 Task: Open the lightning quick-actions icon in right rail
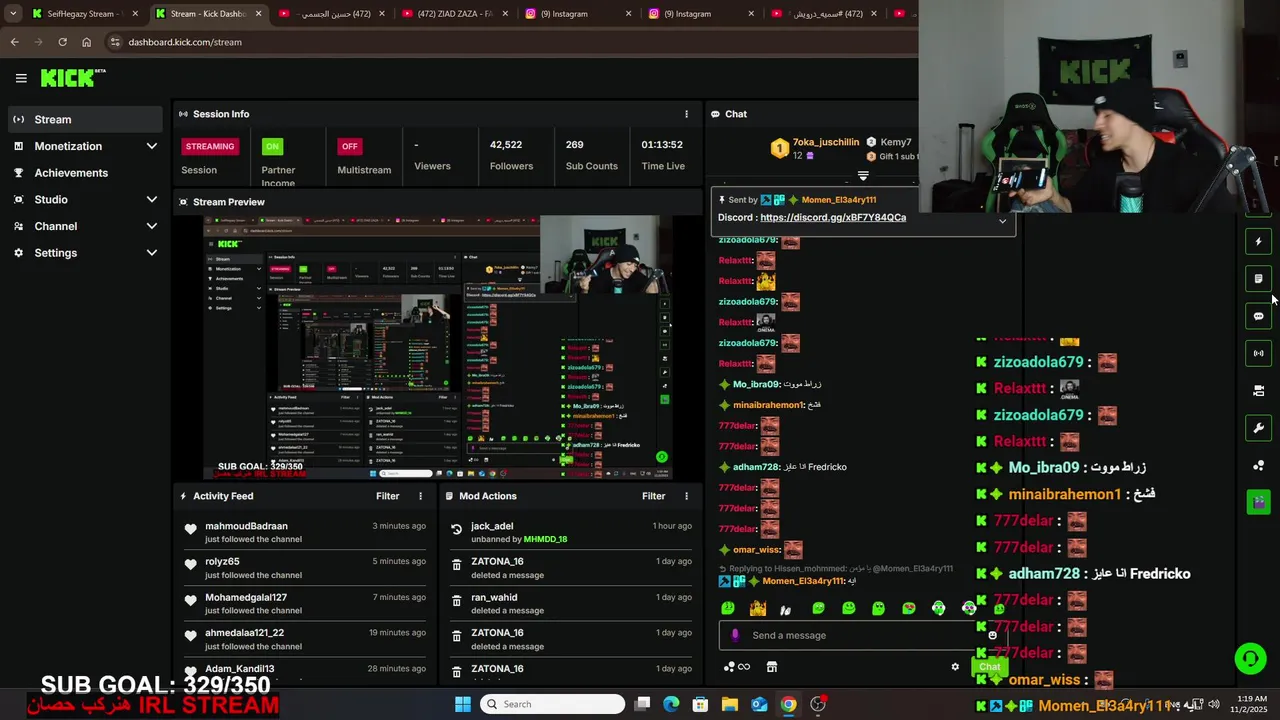[x=1258, y=241]
